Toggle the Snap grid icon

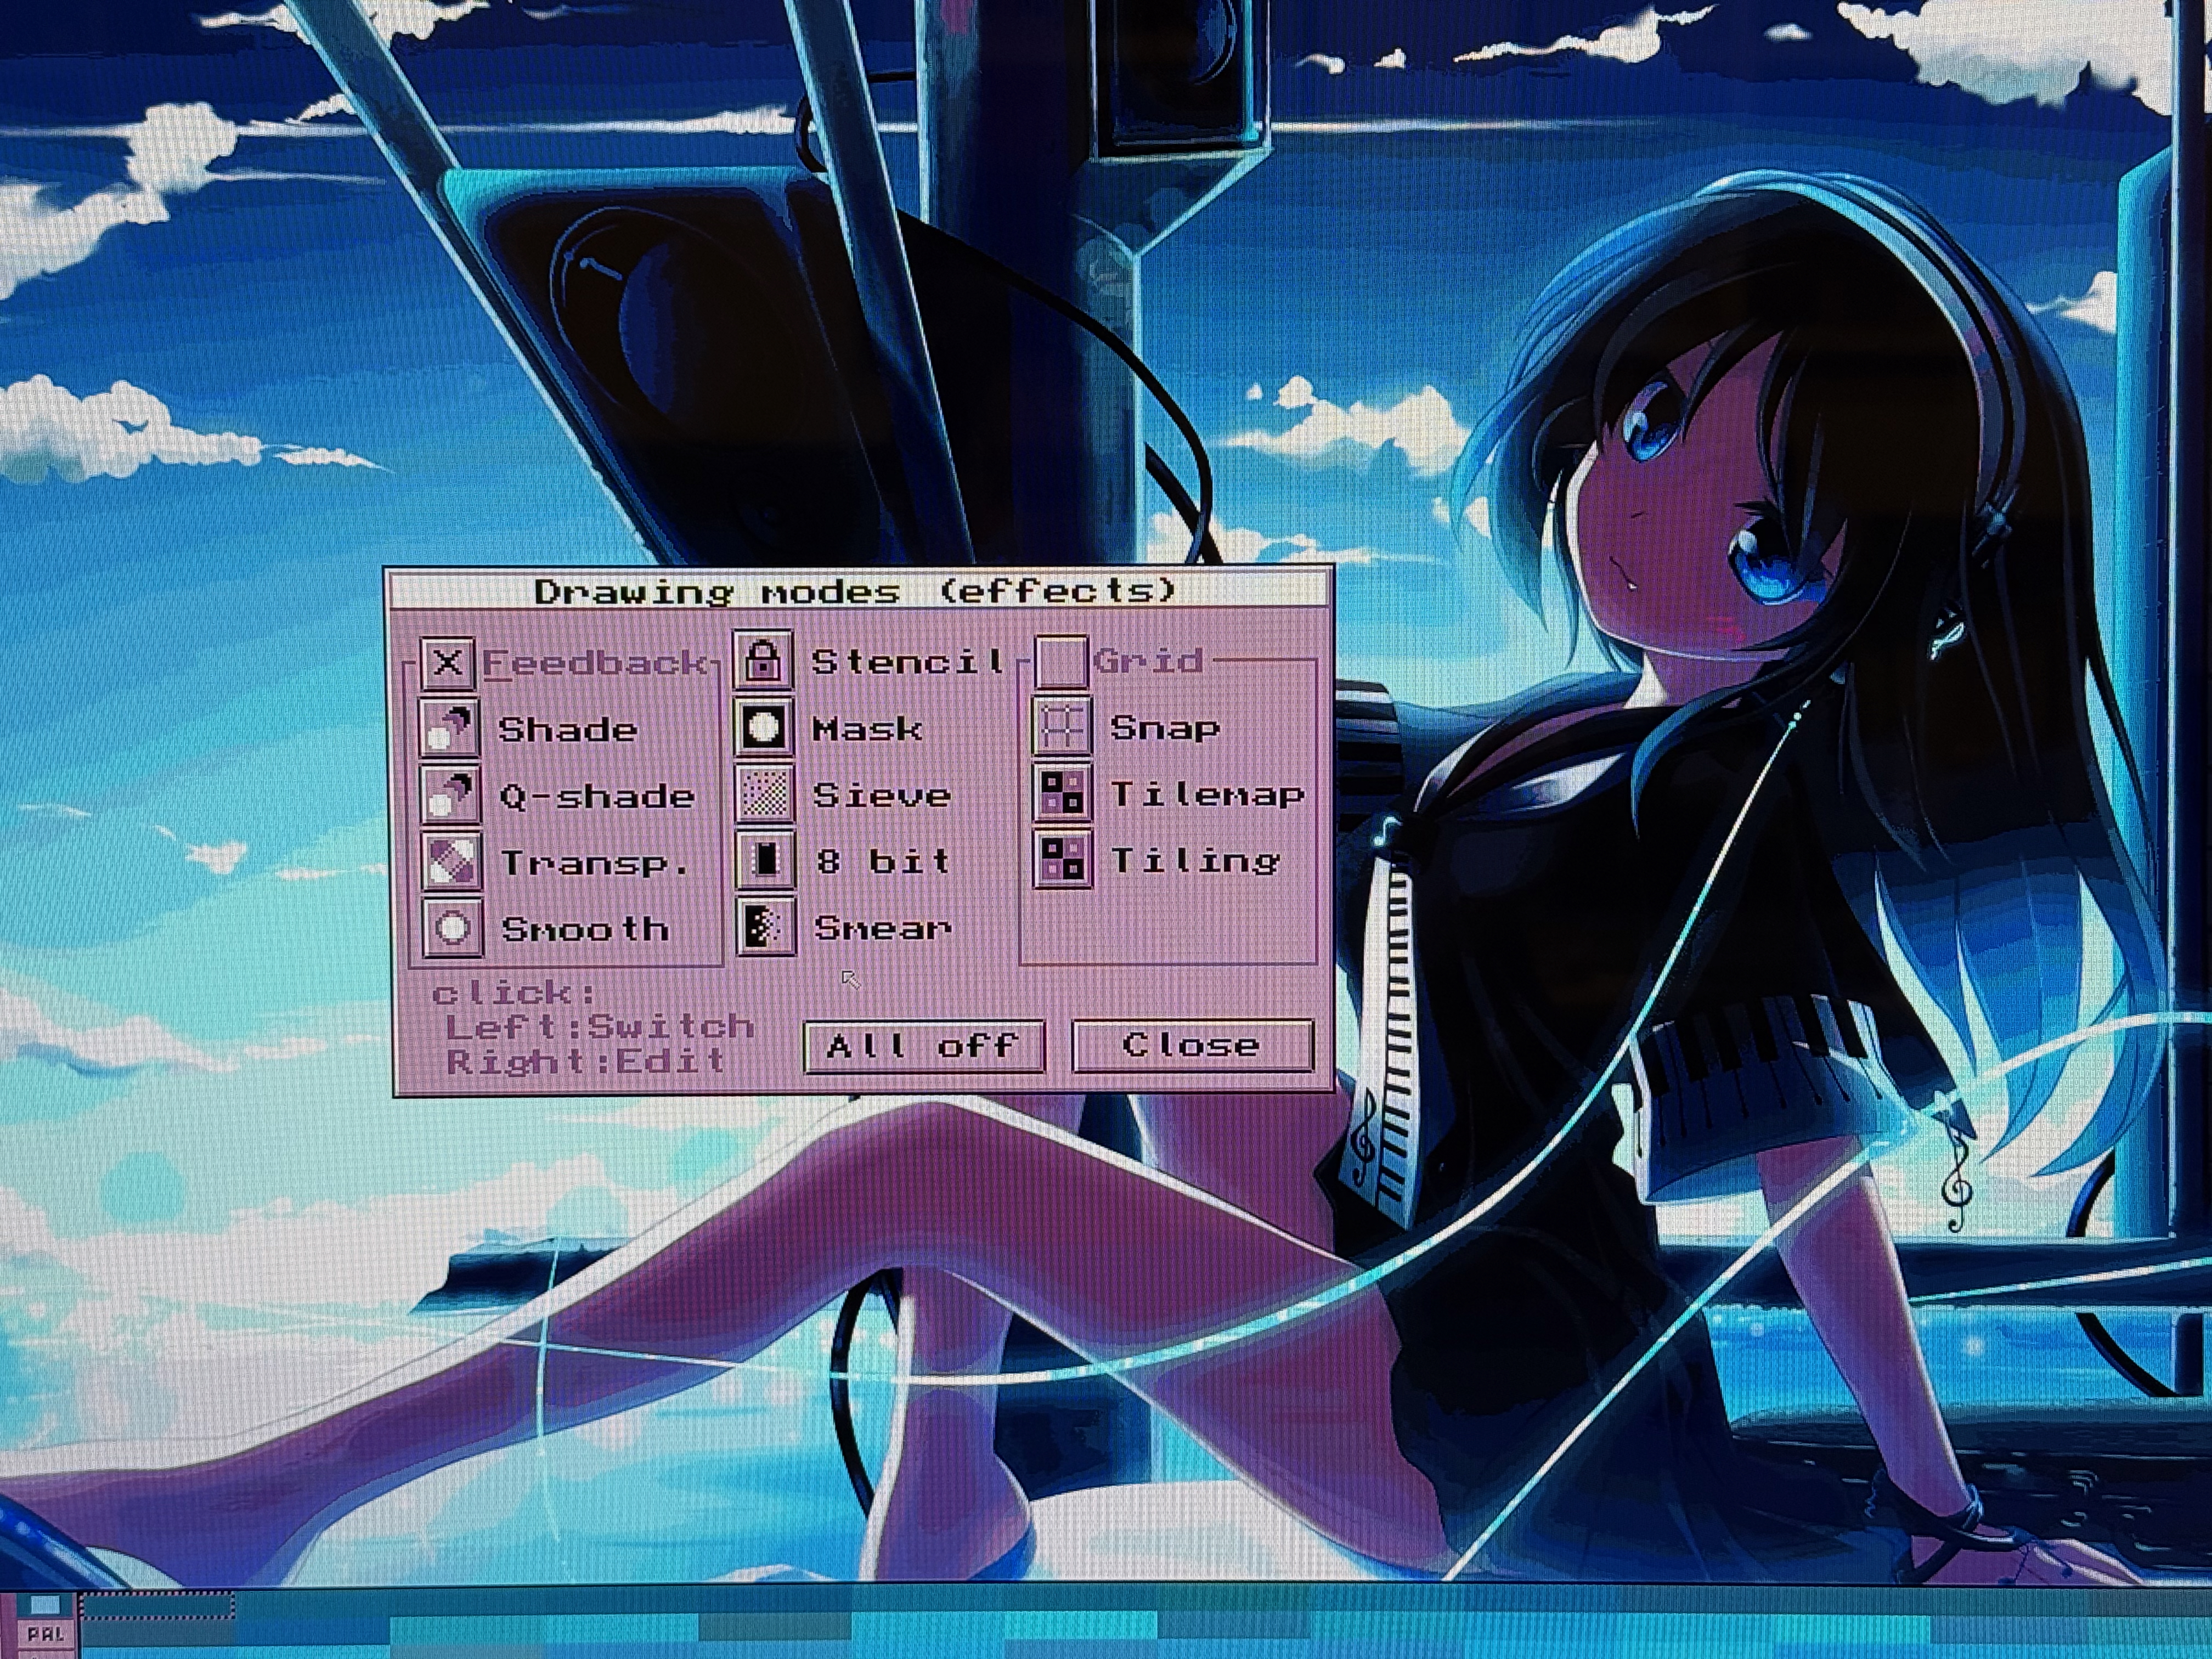[1061, 727]
